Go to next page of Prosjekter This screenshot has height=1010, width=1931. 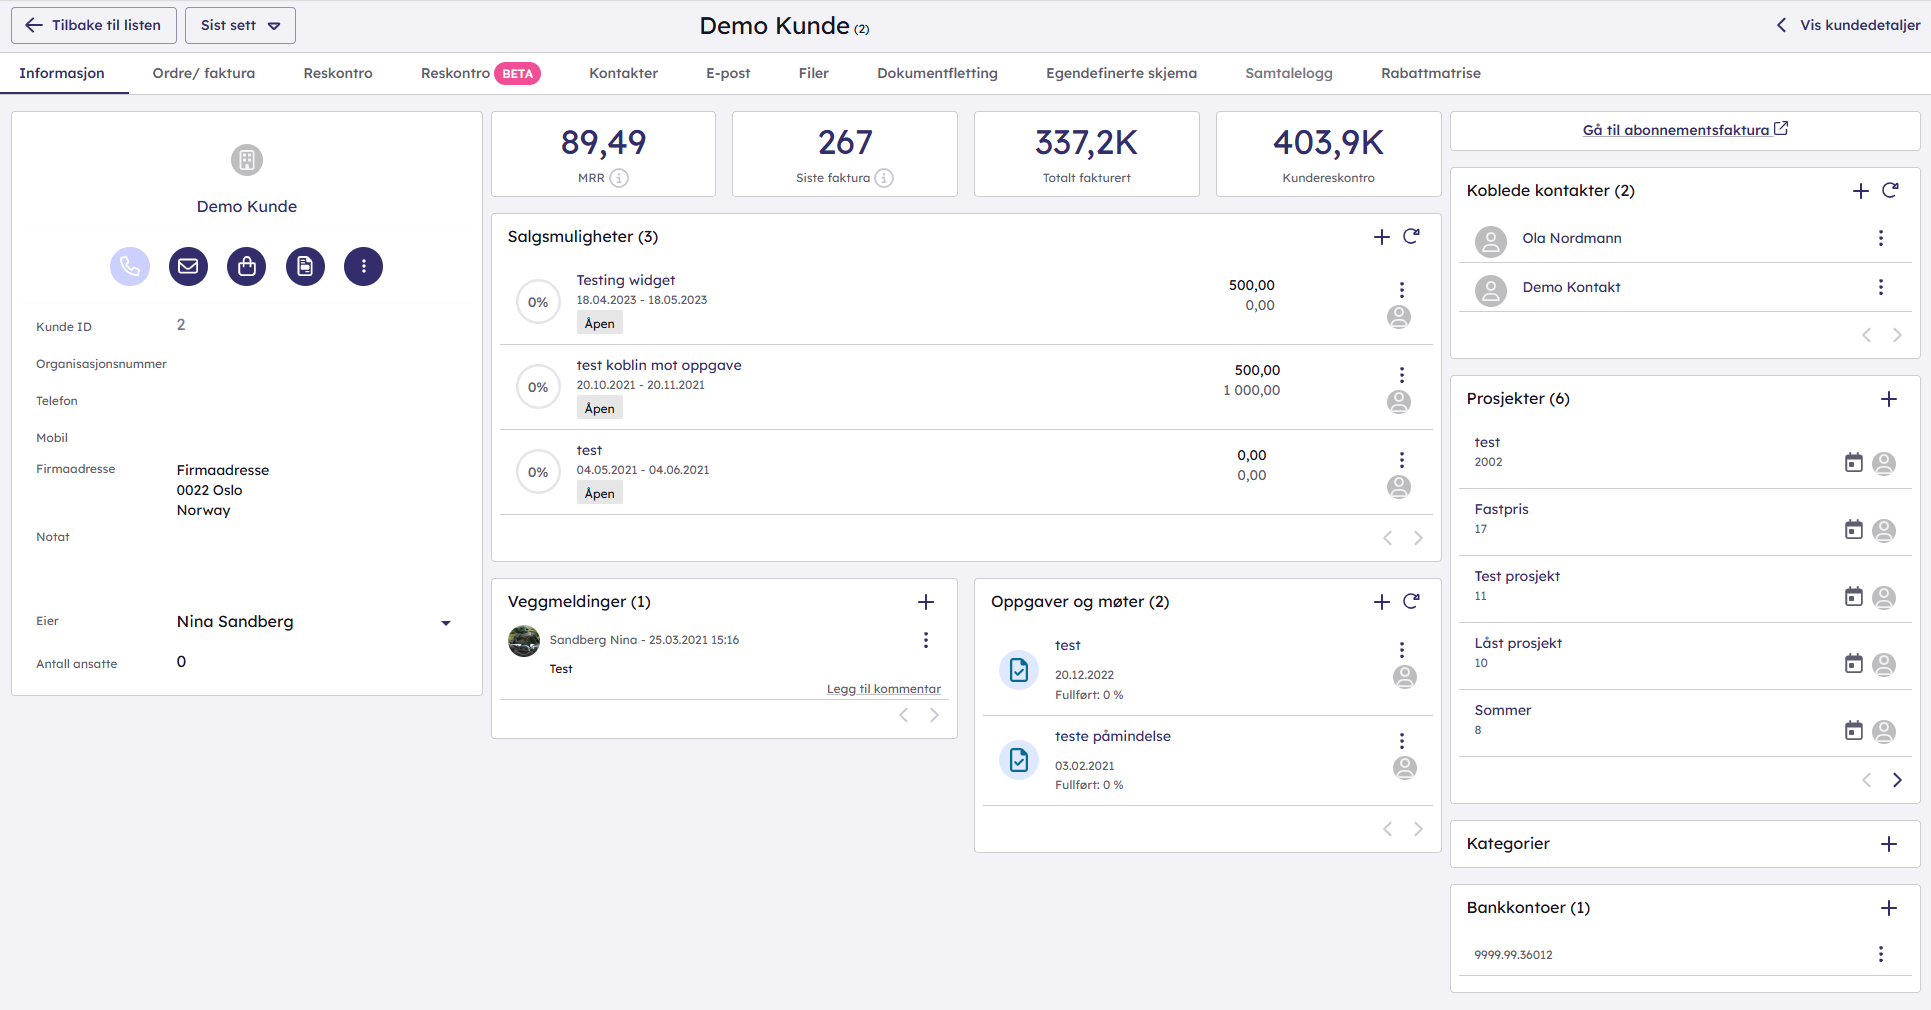click(x=1896, y=780)
